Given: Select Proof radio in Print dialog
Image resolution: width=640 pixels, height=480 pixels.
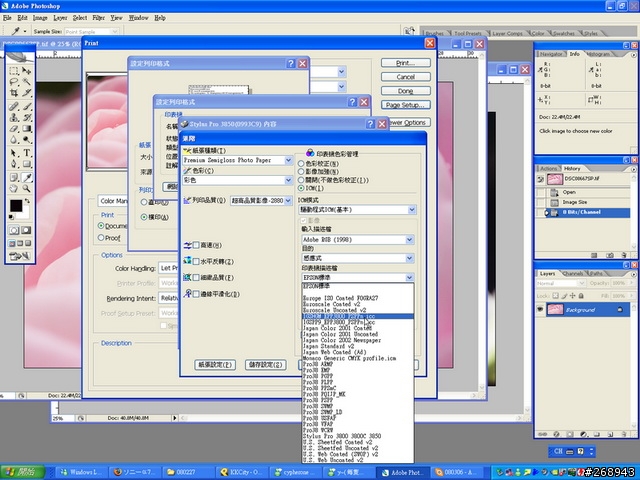Looking at the screenshot, I should pyautogui.click(x=101, y=238).
